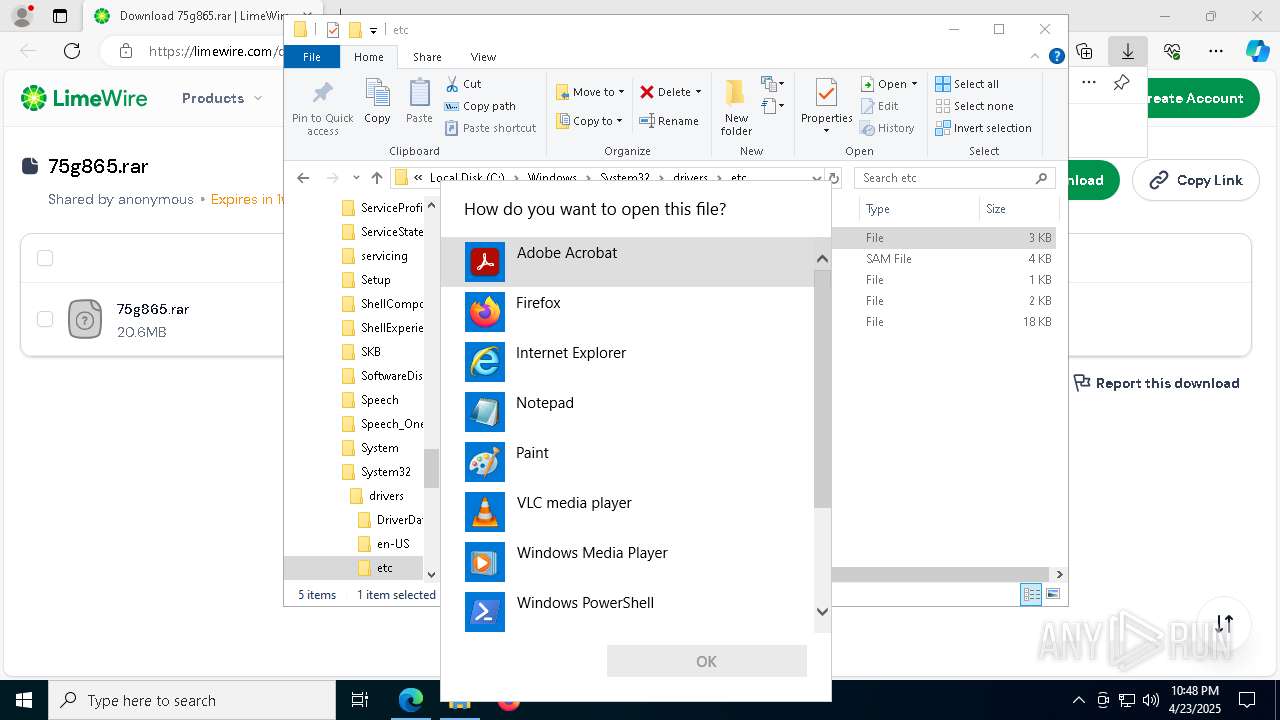Pick Internet Explorer from the app list
Screen dimensions: 1280x720
(627, 362)
